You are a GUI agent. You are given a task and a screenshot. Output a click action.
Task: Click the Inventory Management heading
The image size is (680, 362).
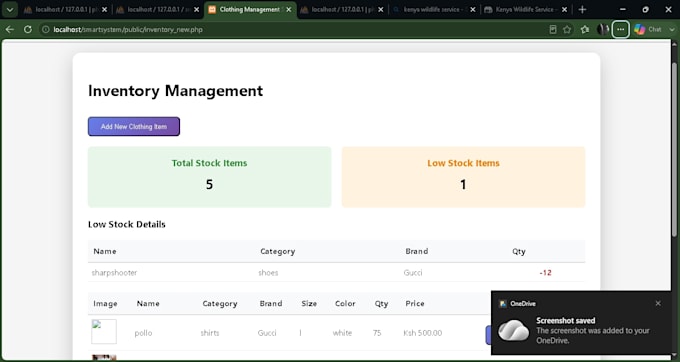coord(176,91)
